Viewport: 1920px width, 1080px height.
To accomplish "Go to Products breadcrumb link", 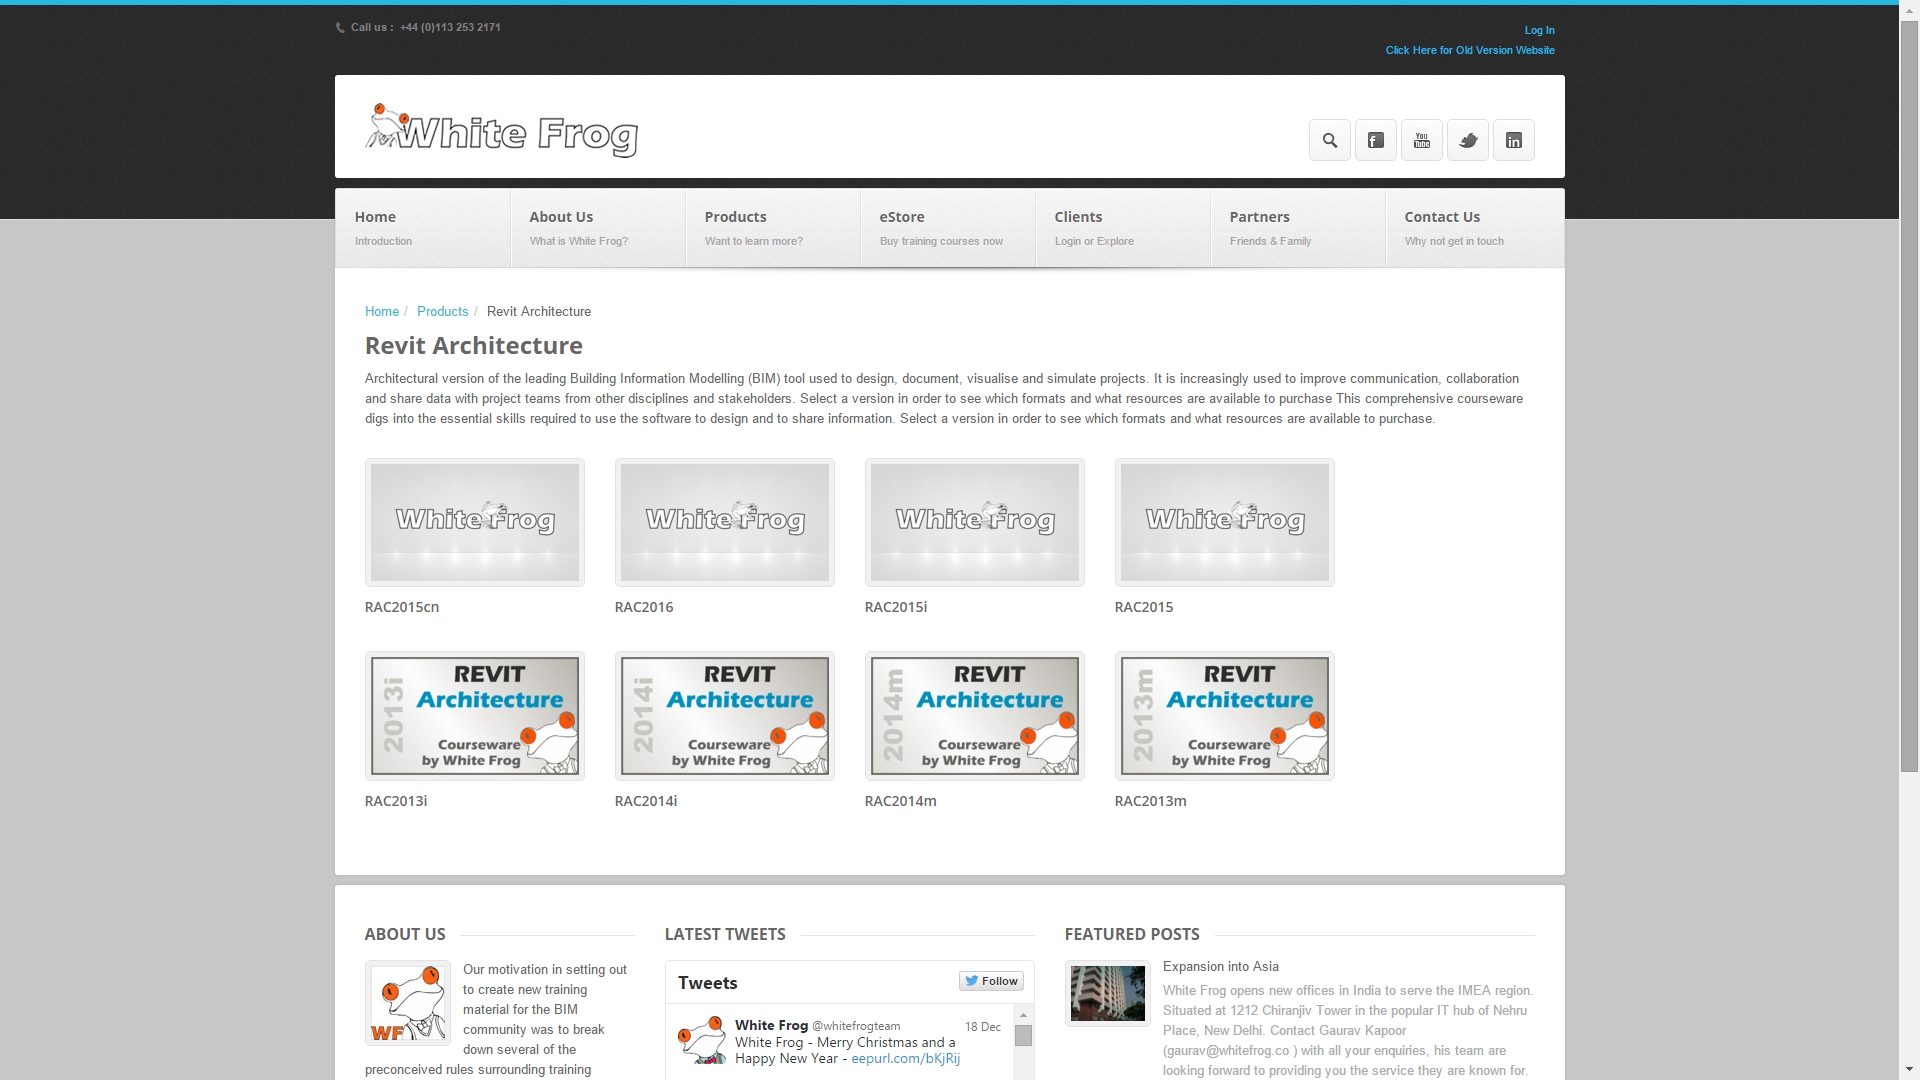I will [442, 312].
